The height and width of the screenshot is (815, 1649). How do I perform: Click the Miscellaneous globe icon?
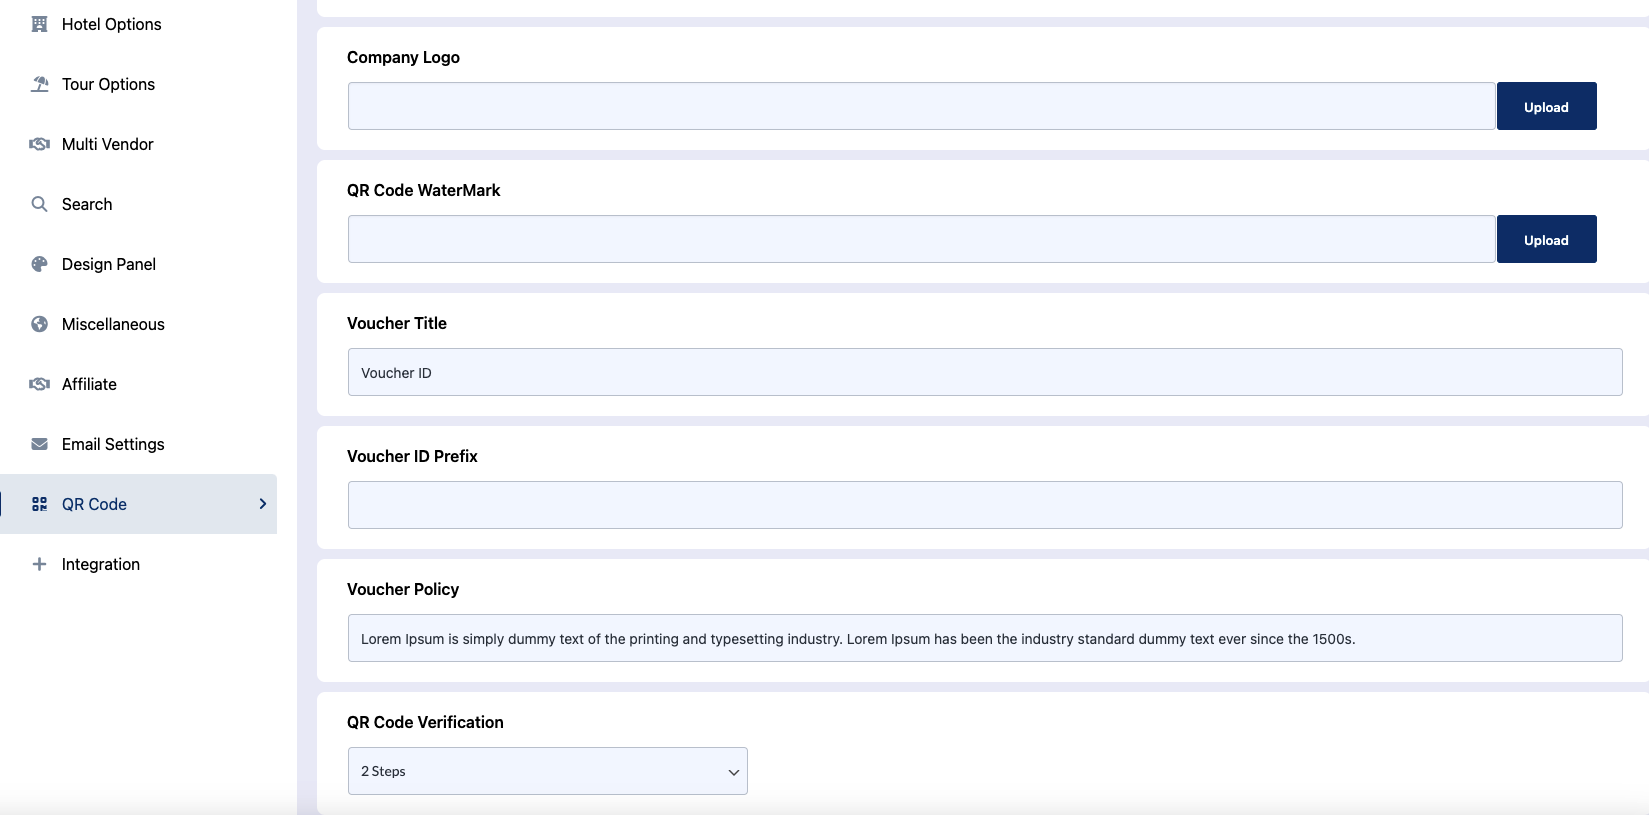pos(39,324)
